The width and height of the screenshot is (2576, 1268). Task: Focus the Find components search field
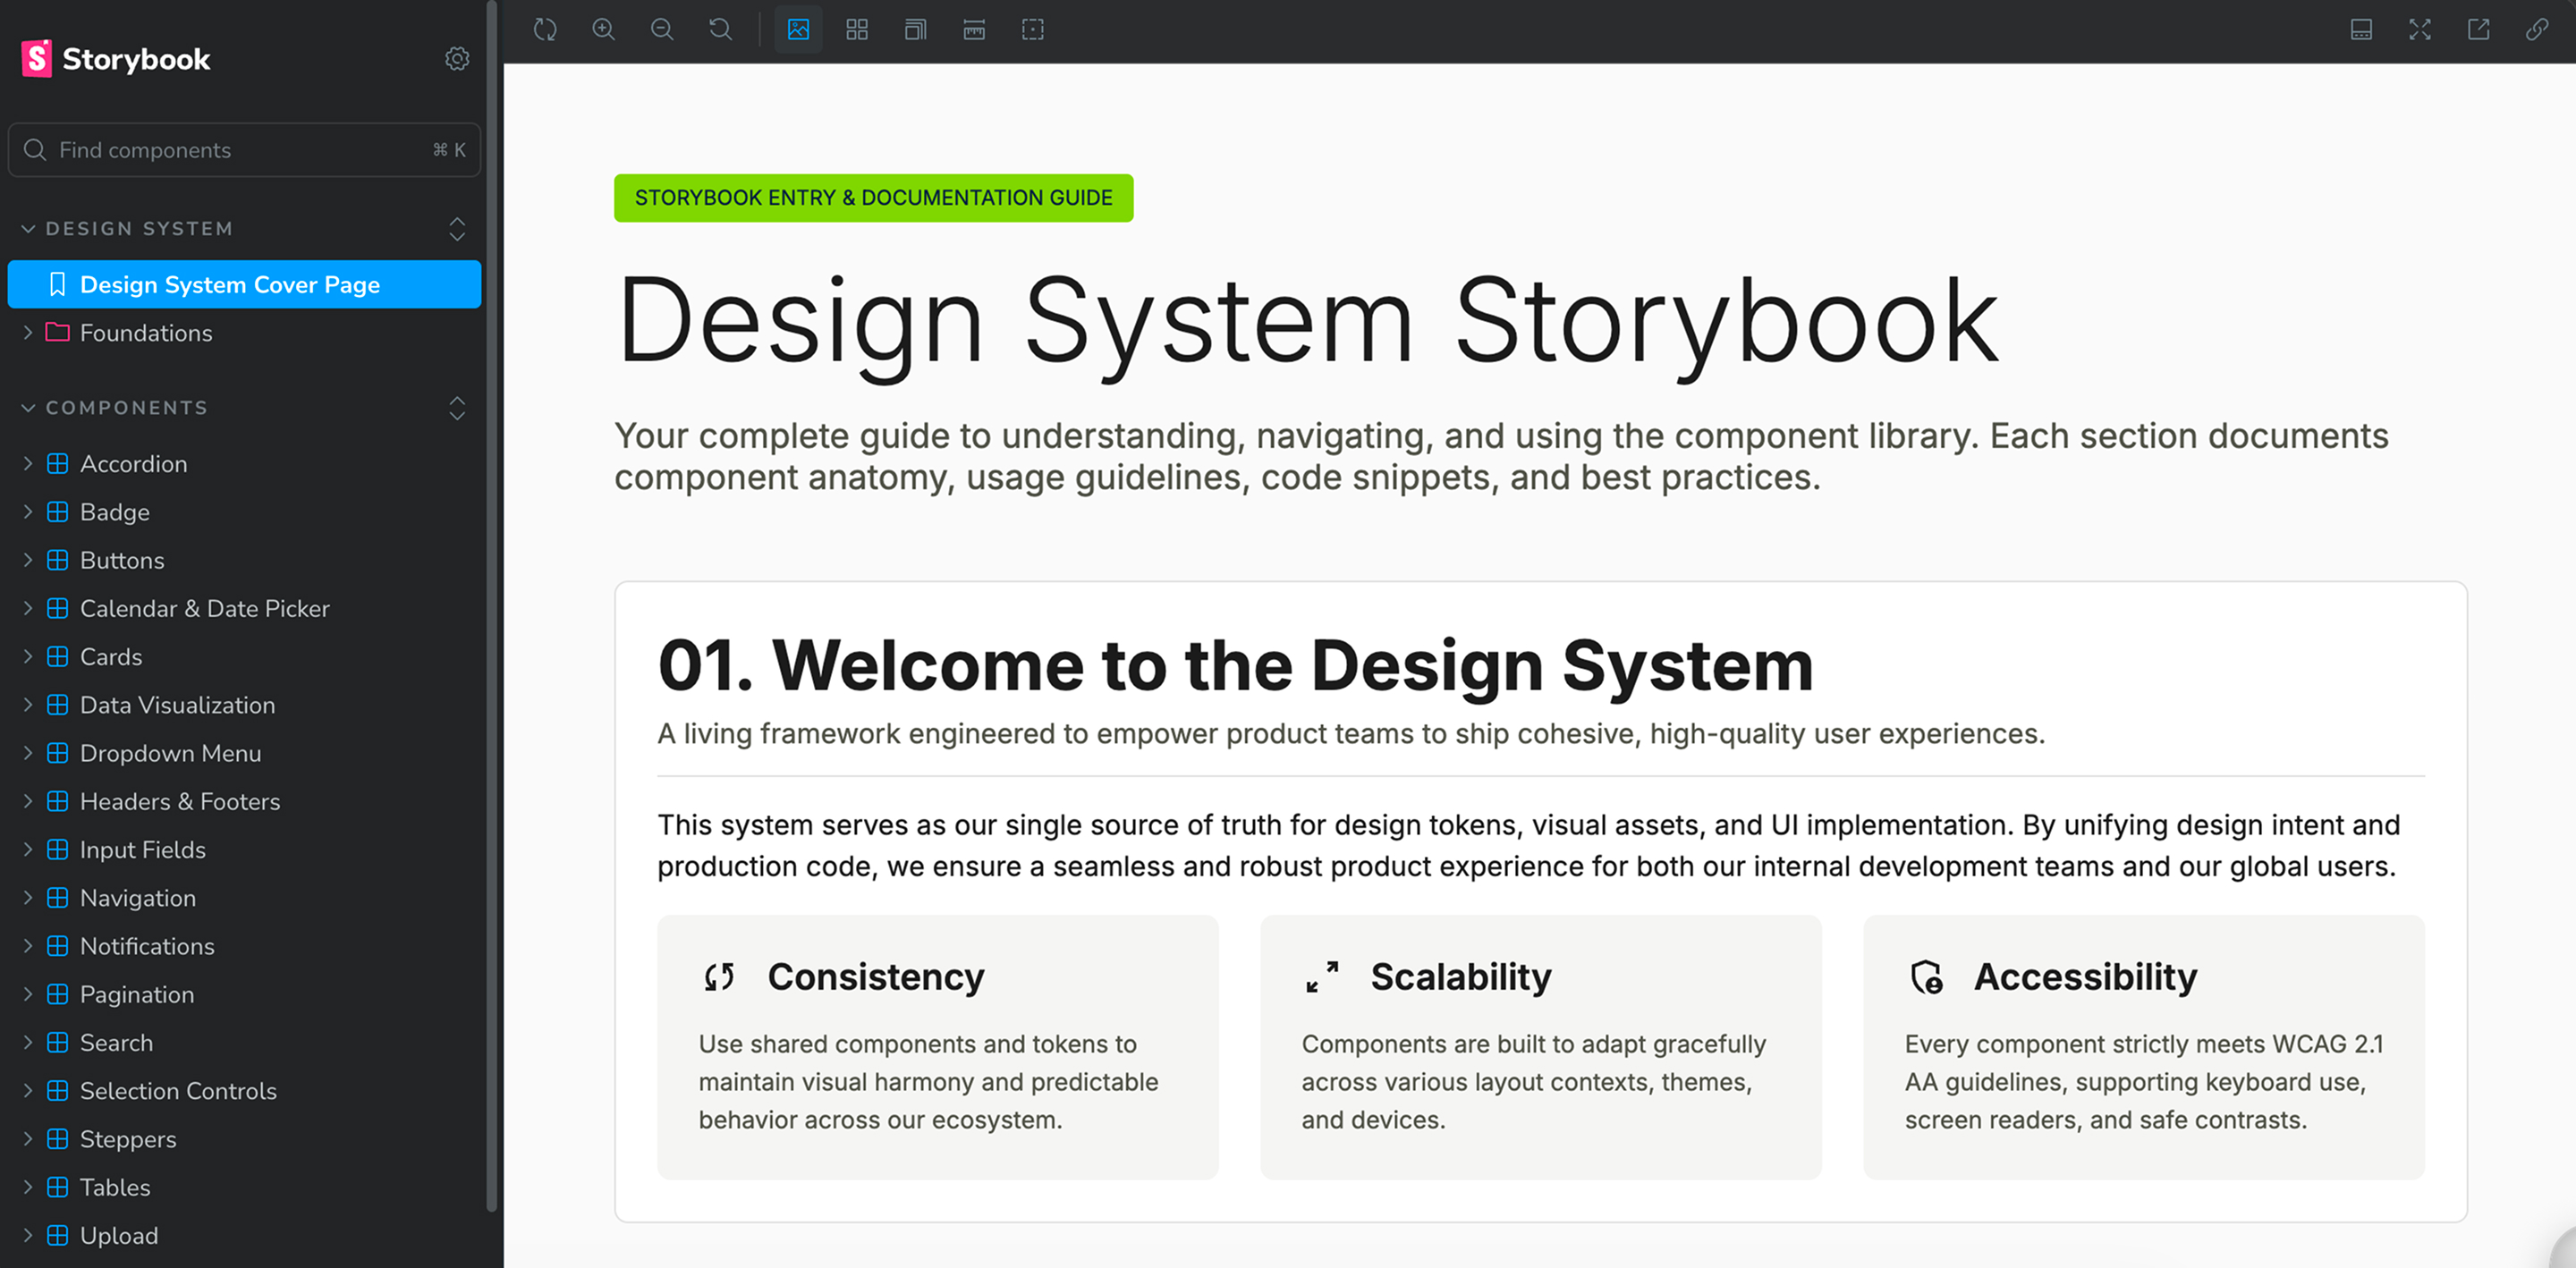pyautogui.click(x=244, y=150)
